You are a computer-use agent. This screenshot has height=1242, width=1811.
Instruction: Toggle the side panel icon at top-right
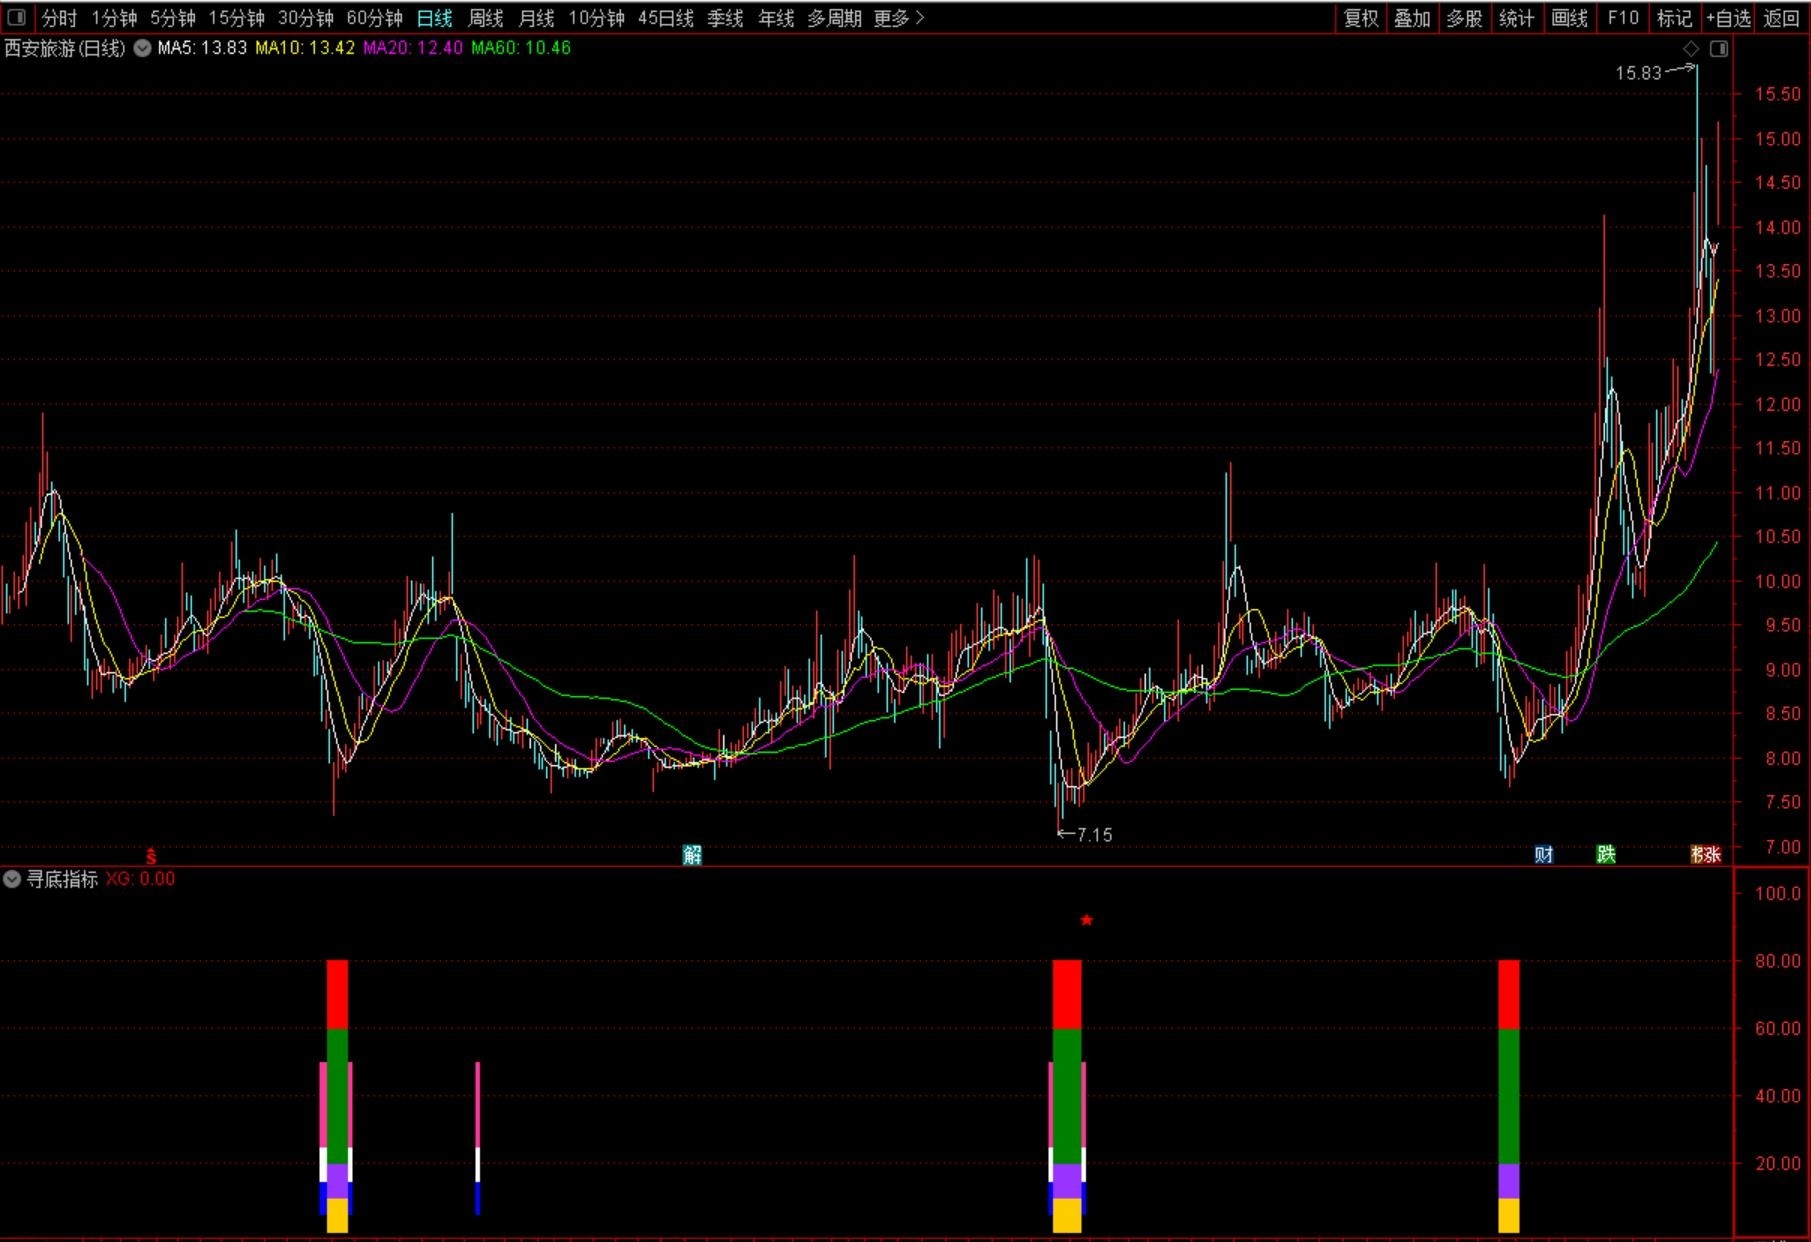[x=1719, y=48]
